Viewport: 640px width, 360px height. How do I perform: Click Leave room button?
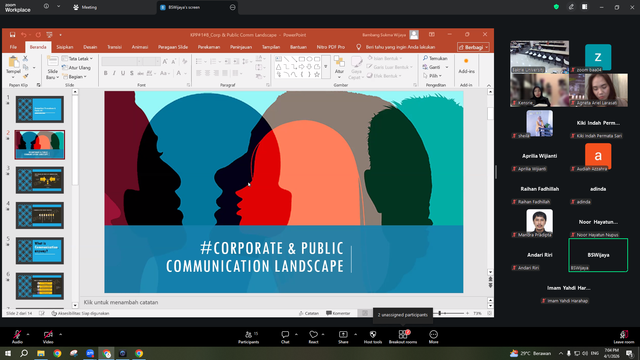[624, 337]
